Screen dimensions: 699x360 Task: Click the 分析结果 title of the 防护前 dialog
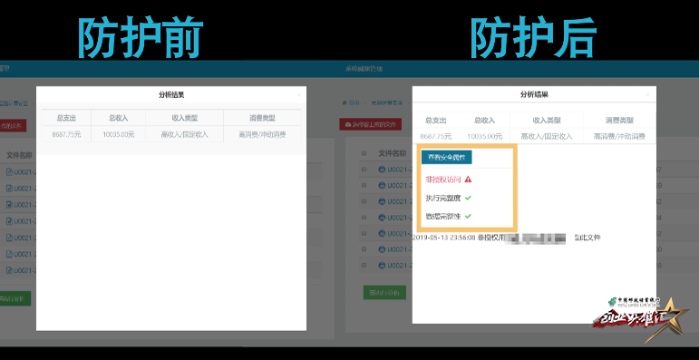pyautogui.click(x=172, y=94)
